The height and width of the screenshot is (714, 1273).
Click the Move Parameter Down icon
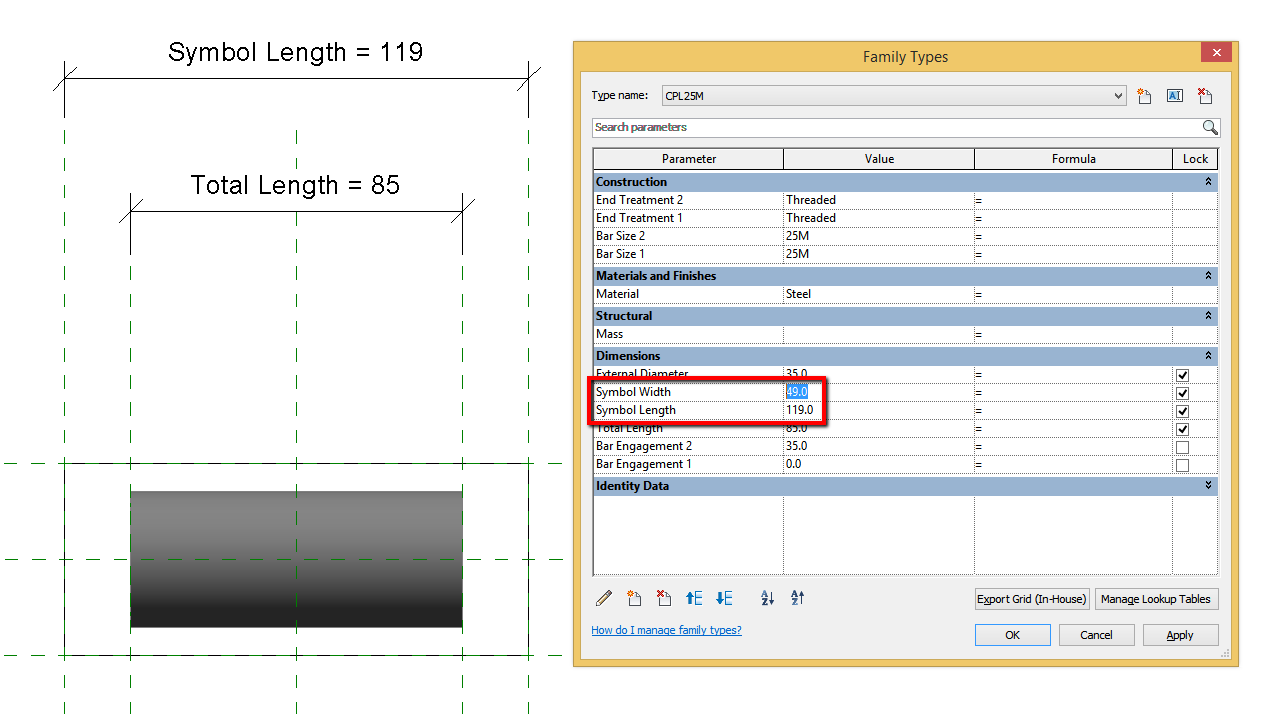[x=724, y=598]
